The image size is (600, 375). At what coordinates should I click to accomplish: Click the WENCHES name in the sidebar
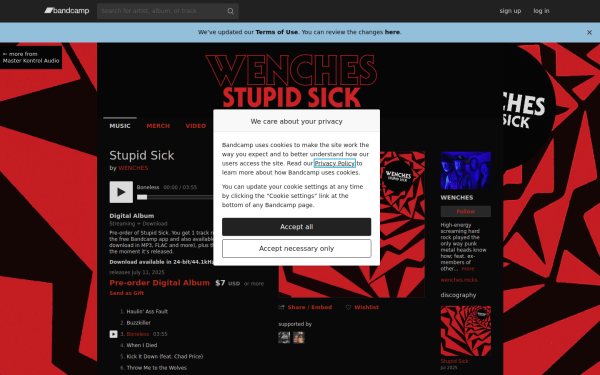[457, 198]
